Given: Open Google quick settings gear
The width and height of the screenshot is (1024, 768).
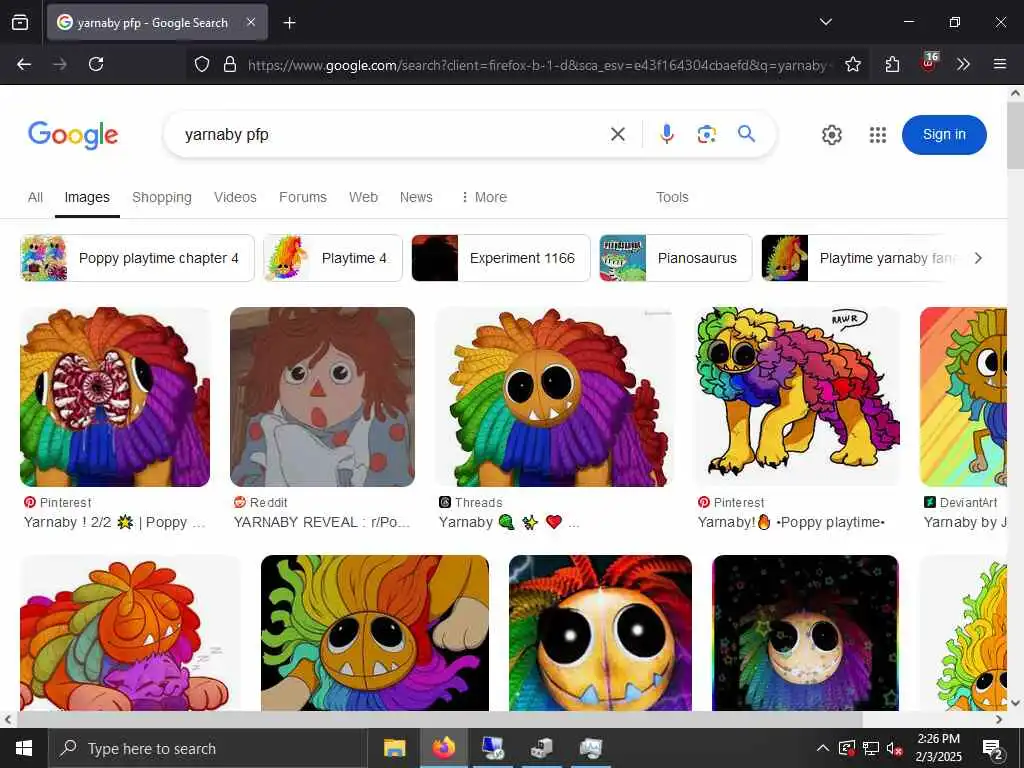Looking at the screenshot, I should click(832, 135).
